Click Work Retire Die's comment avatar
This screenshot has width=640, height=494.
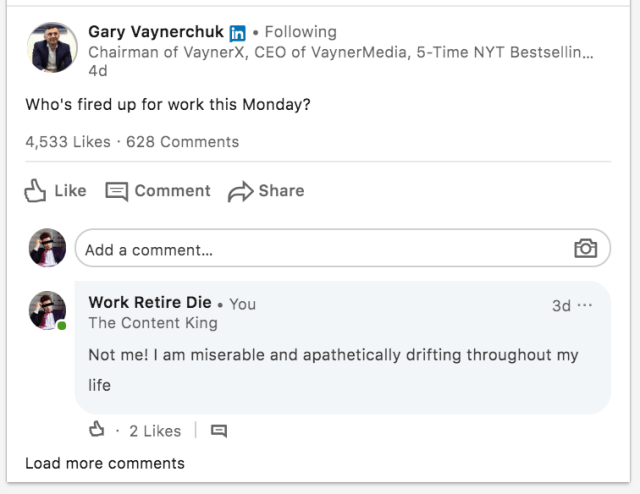(47, 311)
